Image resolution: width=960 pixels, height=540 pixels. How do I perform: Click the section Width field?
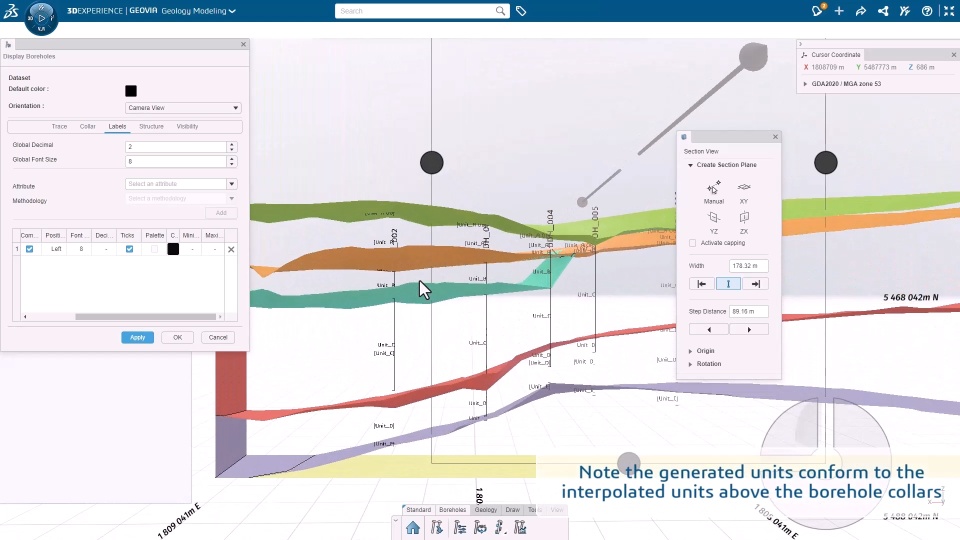click(749, 266)
